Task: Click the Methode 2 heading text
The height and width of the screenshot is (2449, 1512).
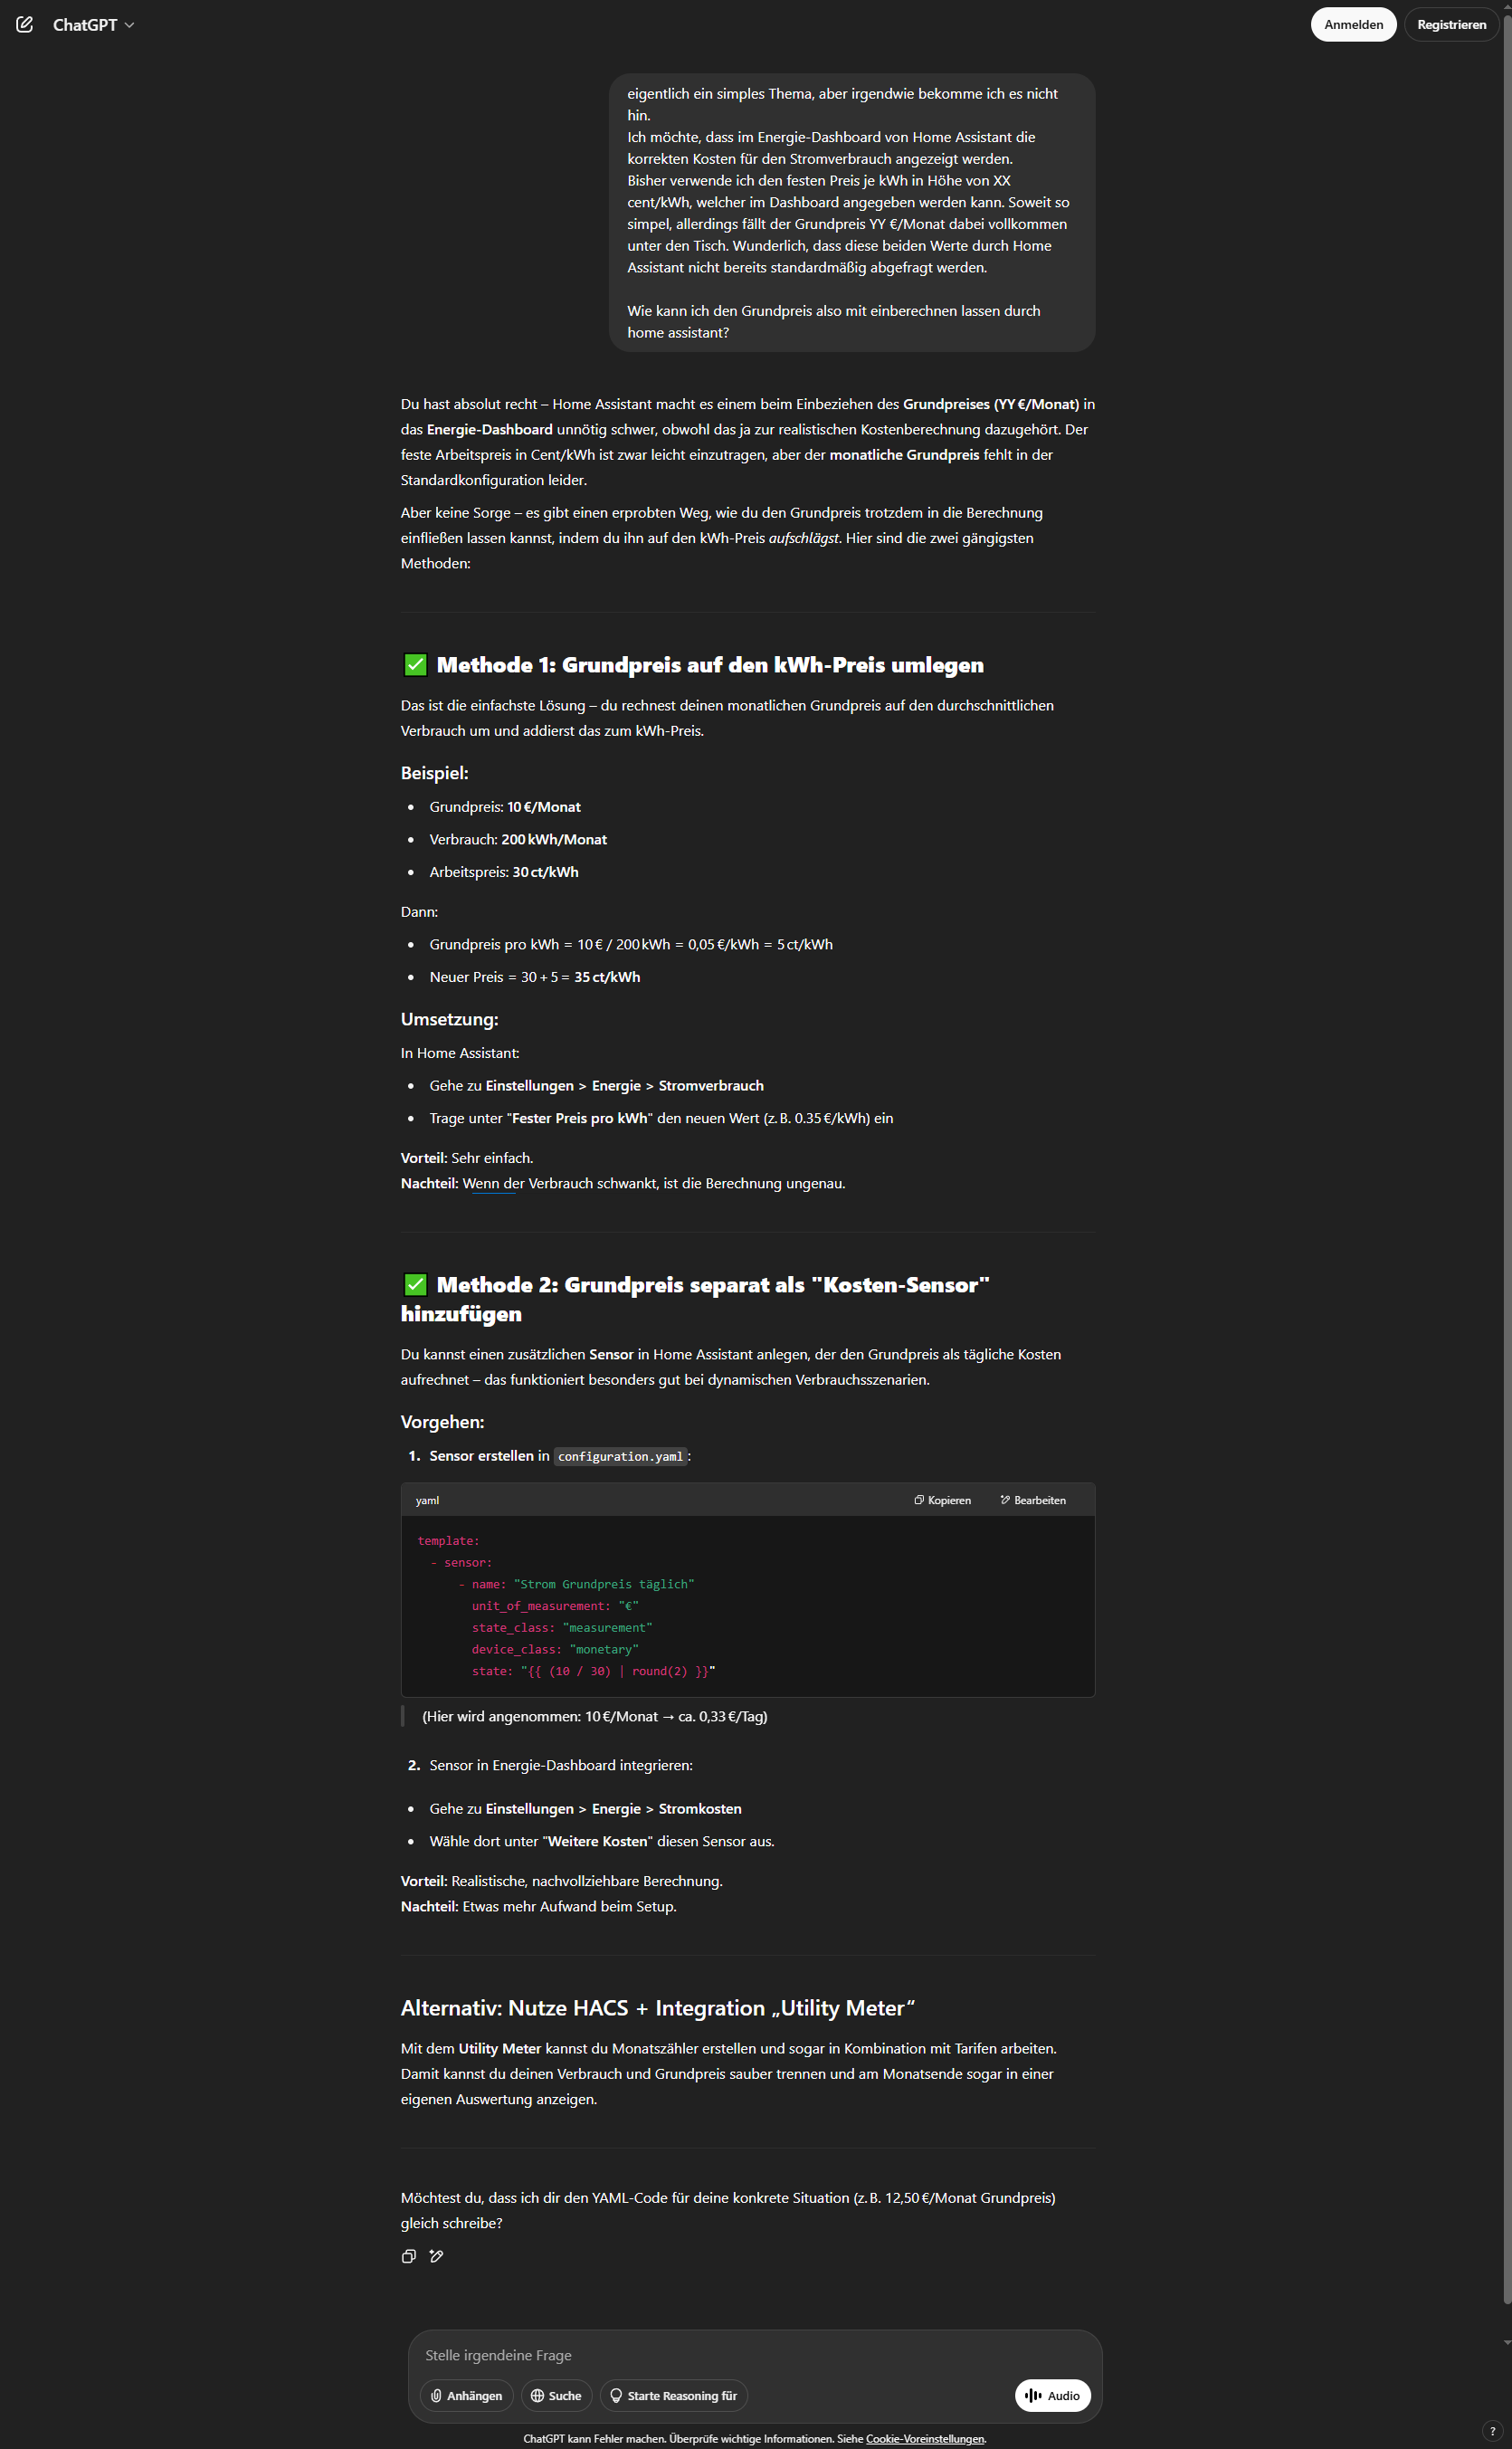Action: click(x=695, y=1298)
